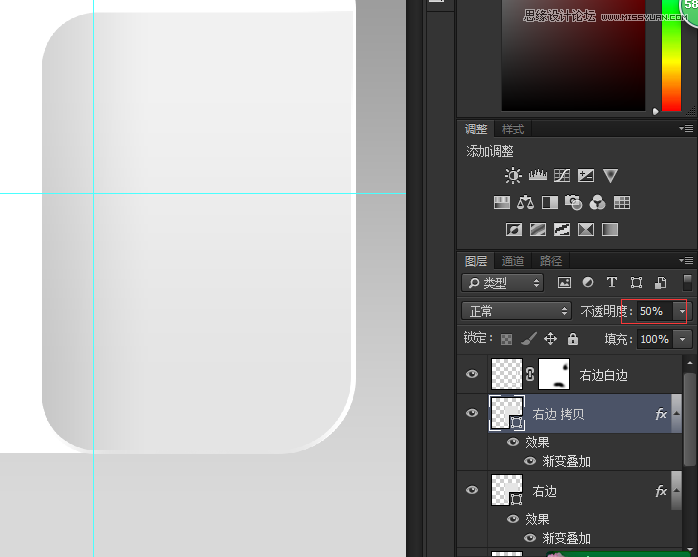Add an Invert adjustment layer
Screen dimensions: 698x557
pos(514,230)
